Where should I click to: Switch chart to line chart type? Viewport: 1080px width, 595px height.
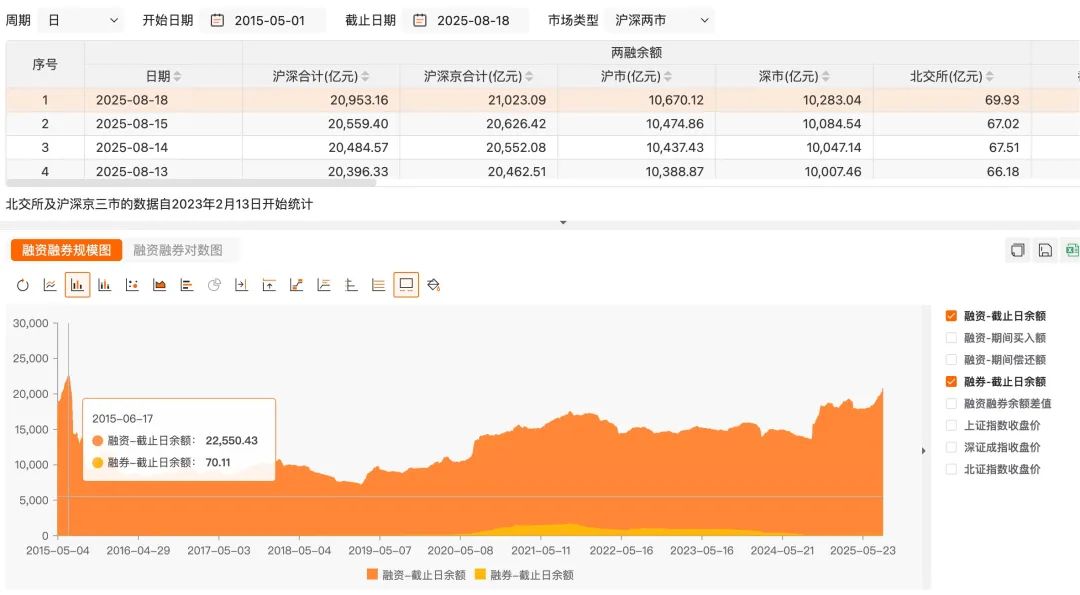pyautogui.click(x=50, y=285)
